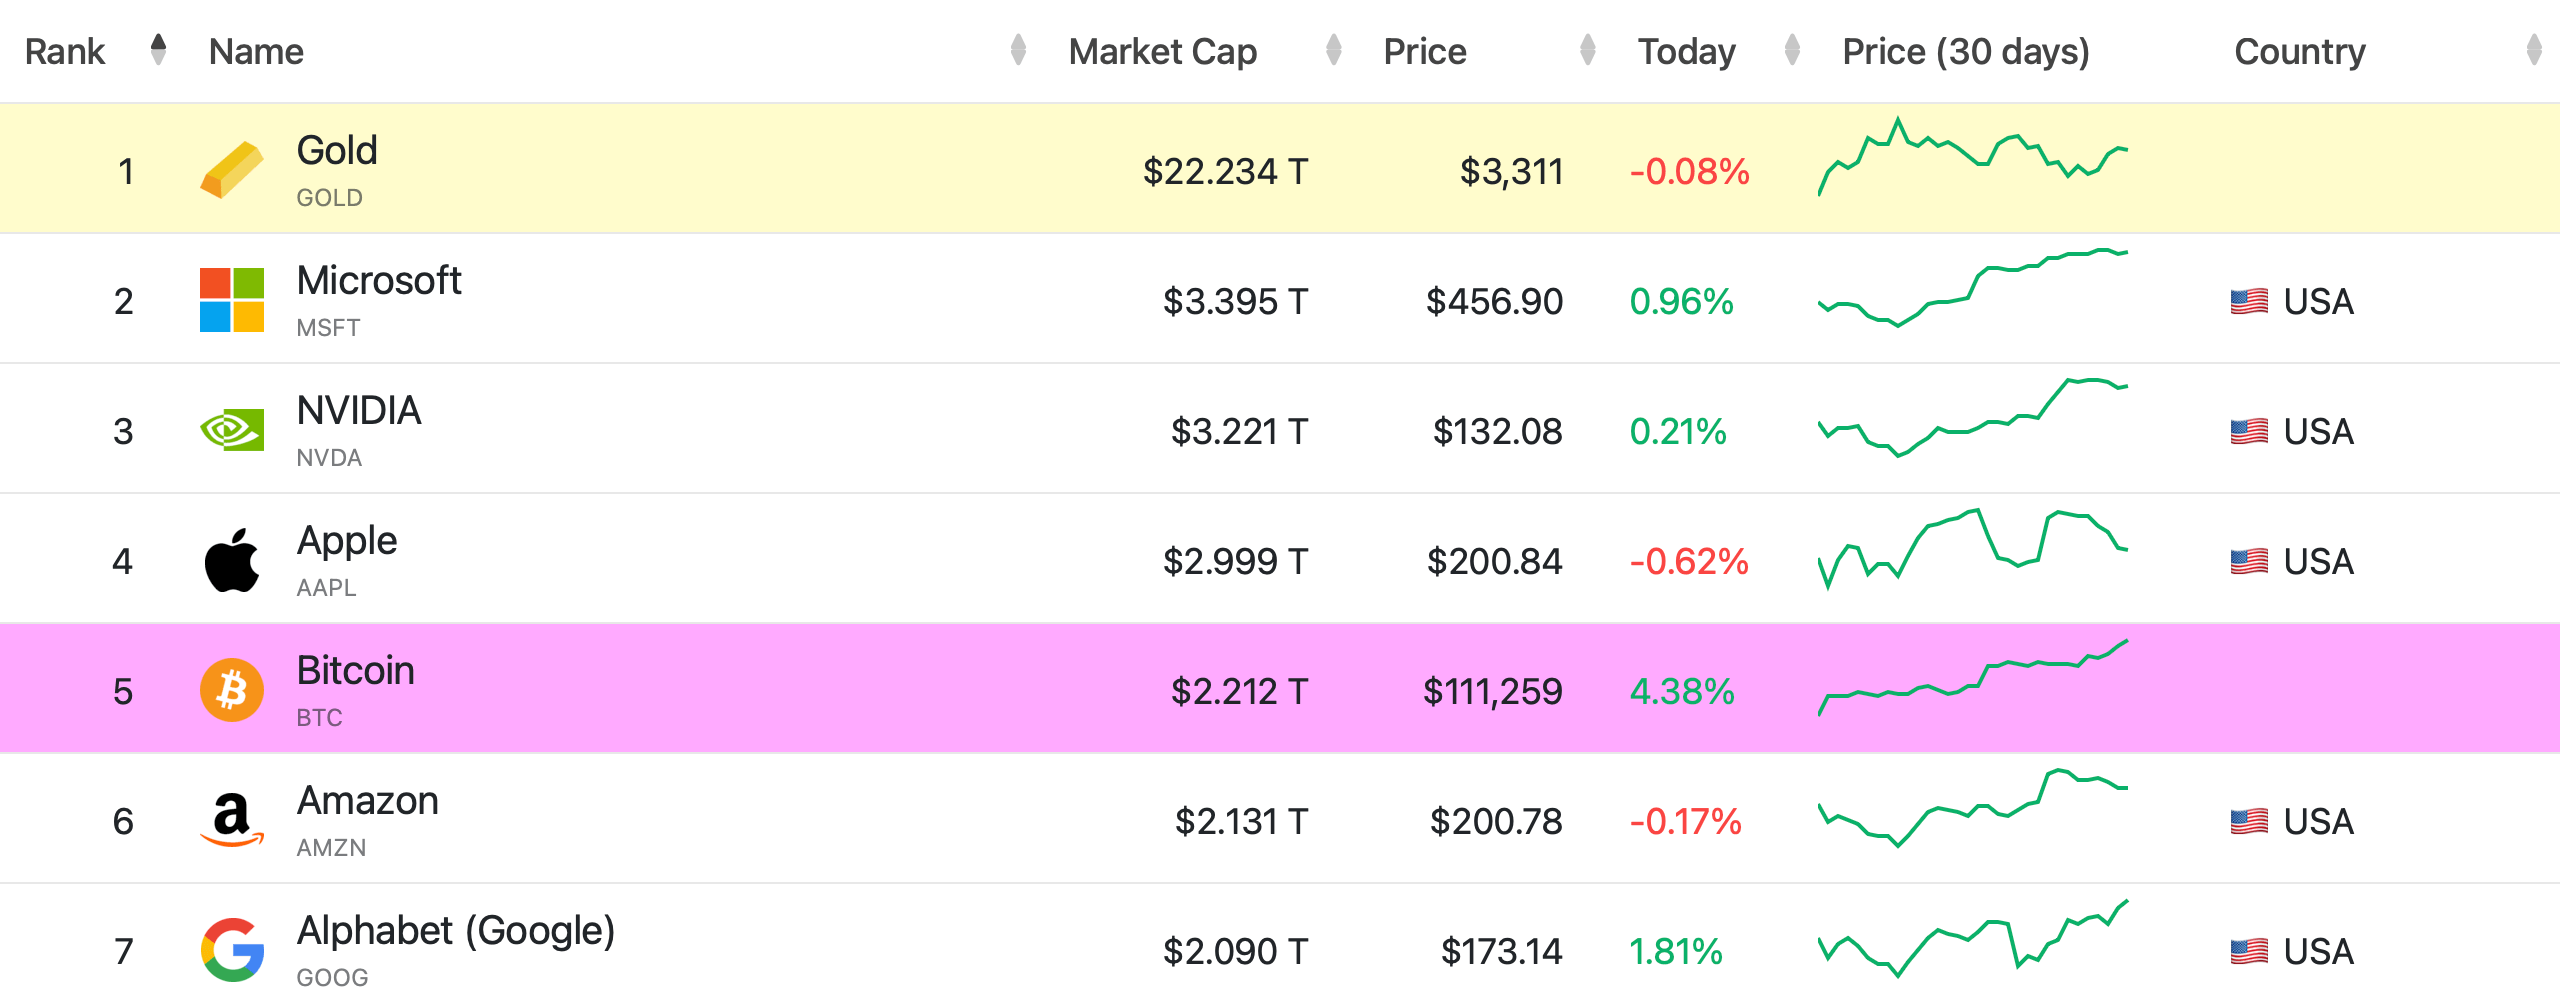This screenshot has width=2570, height=1006.
Task: Click the Rank column header
Action: (x=65, y=51)
